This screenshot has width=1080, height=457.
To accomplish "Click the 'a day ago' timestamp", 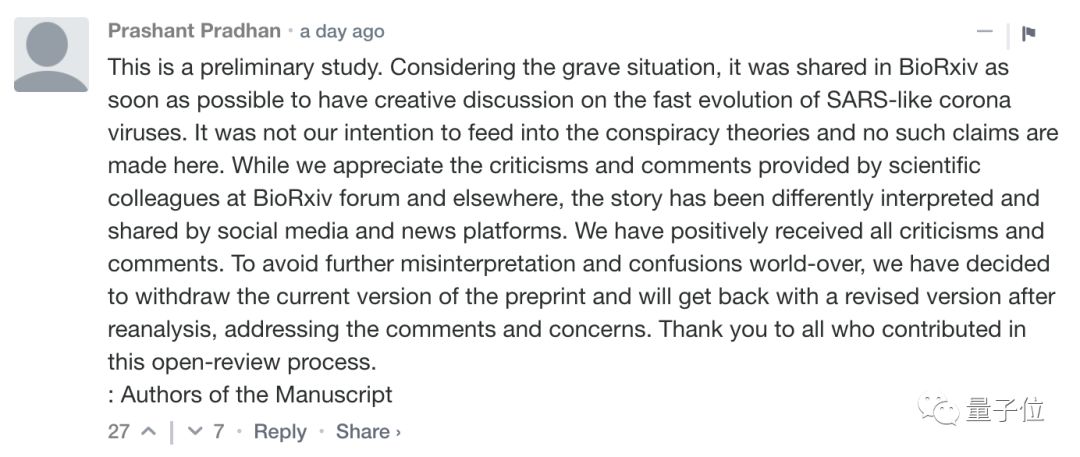I will 342,32.
